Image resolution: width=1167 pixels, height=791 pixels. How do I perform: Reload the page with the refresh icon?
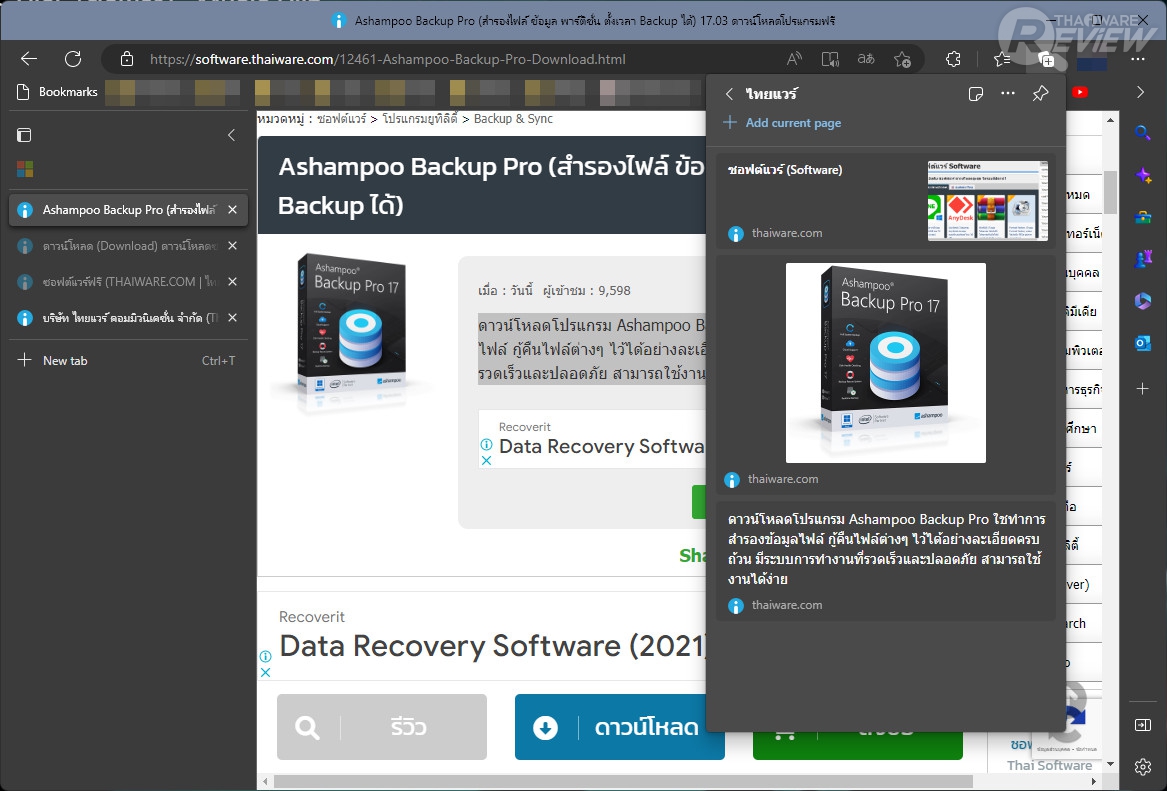coord(73,59)
